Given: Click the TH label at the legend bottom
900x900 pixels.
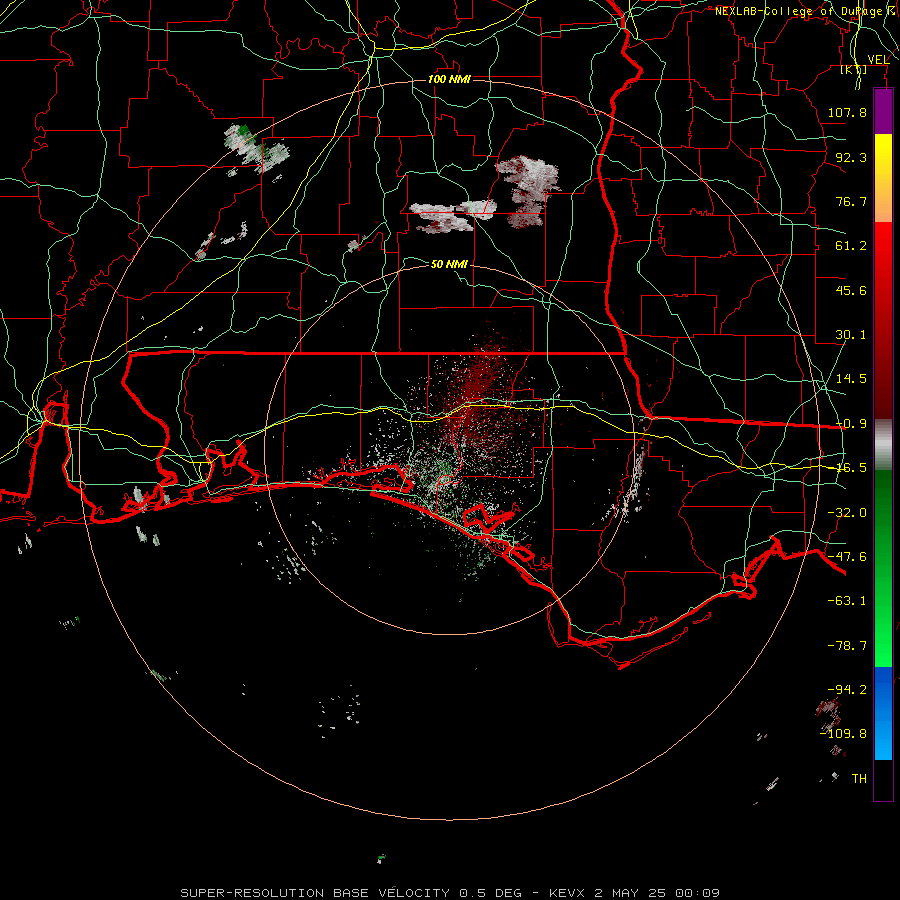Looking at the screenshot, I should [859, 779].
